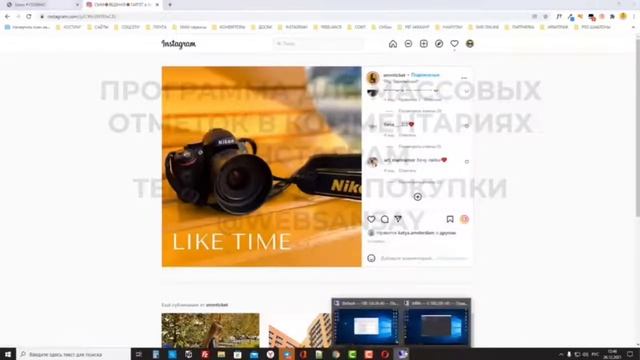640x360 pixels.
Task: Show hidden system tray icons chevron
Action: [x=561, y=354]
